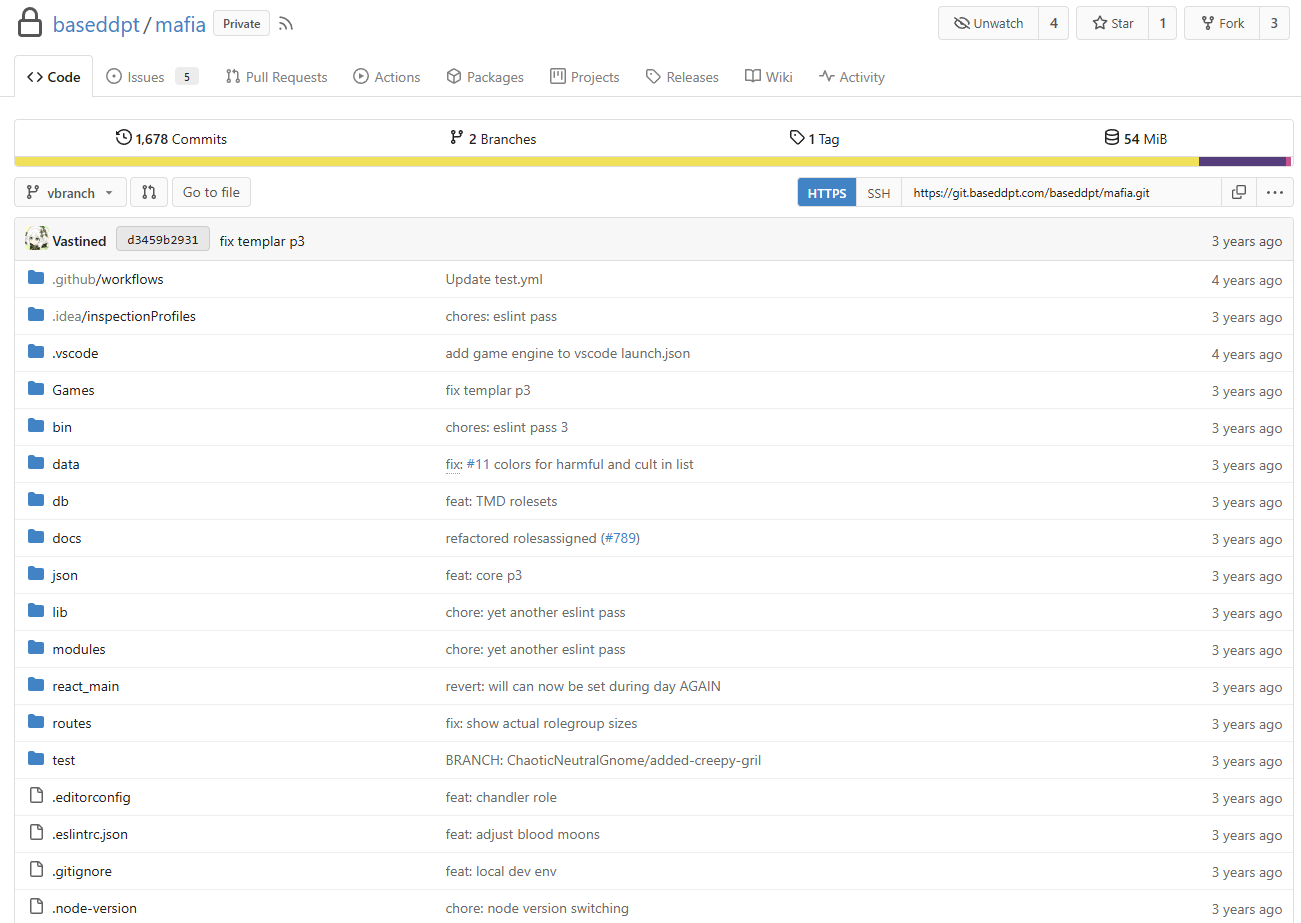Click the modules folder icon

[37, 649]
